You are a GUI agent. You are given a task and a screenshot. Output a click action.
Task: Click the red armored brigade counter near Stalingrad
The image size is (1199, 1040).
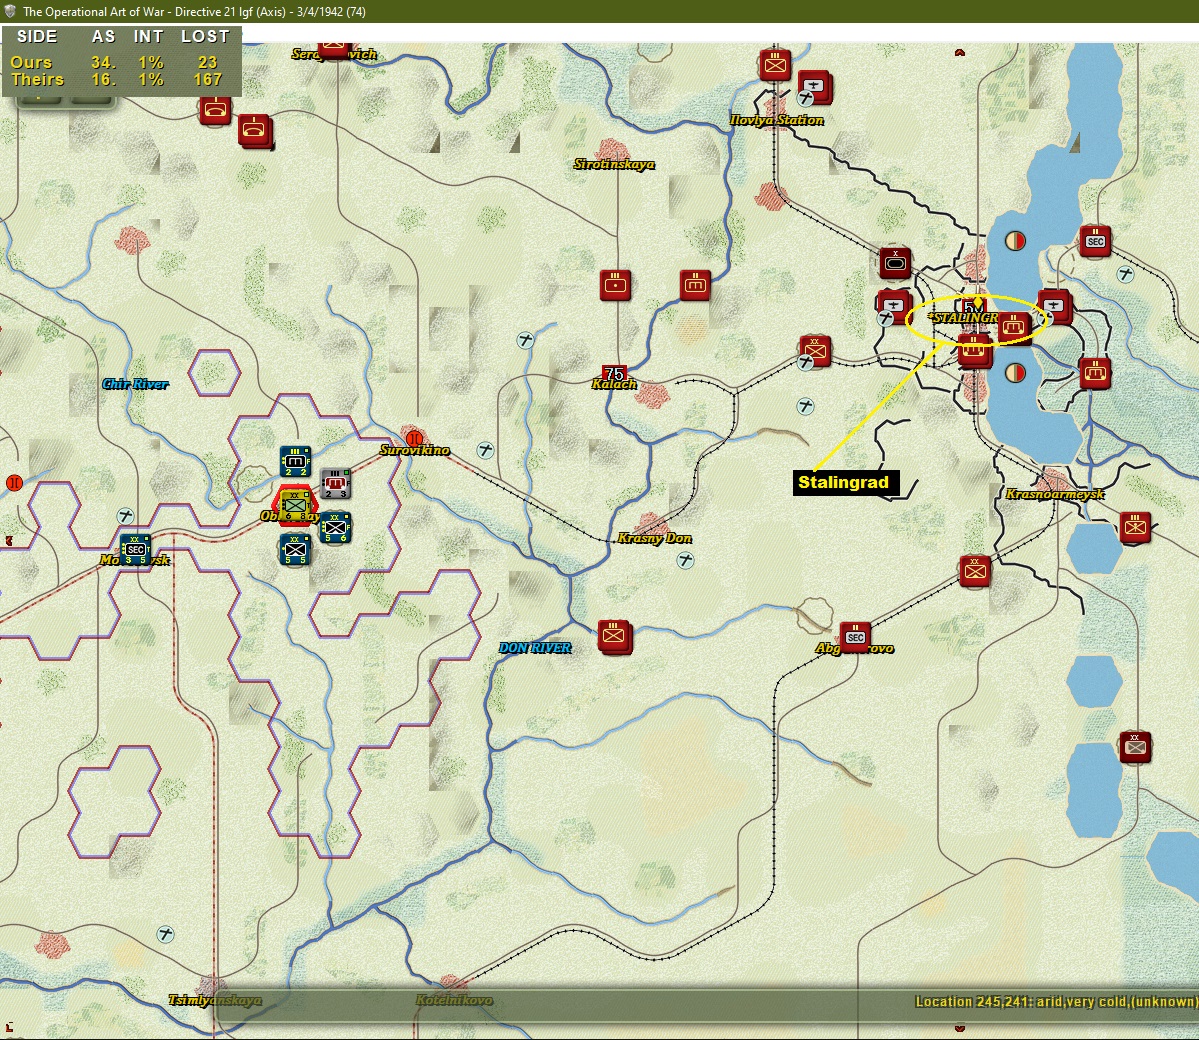click(895, 263)
